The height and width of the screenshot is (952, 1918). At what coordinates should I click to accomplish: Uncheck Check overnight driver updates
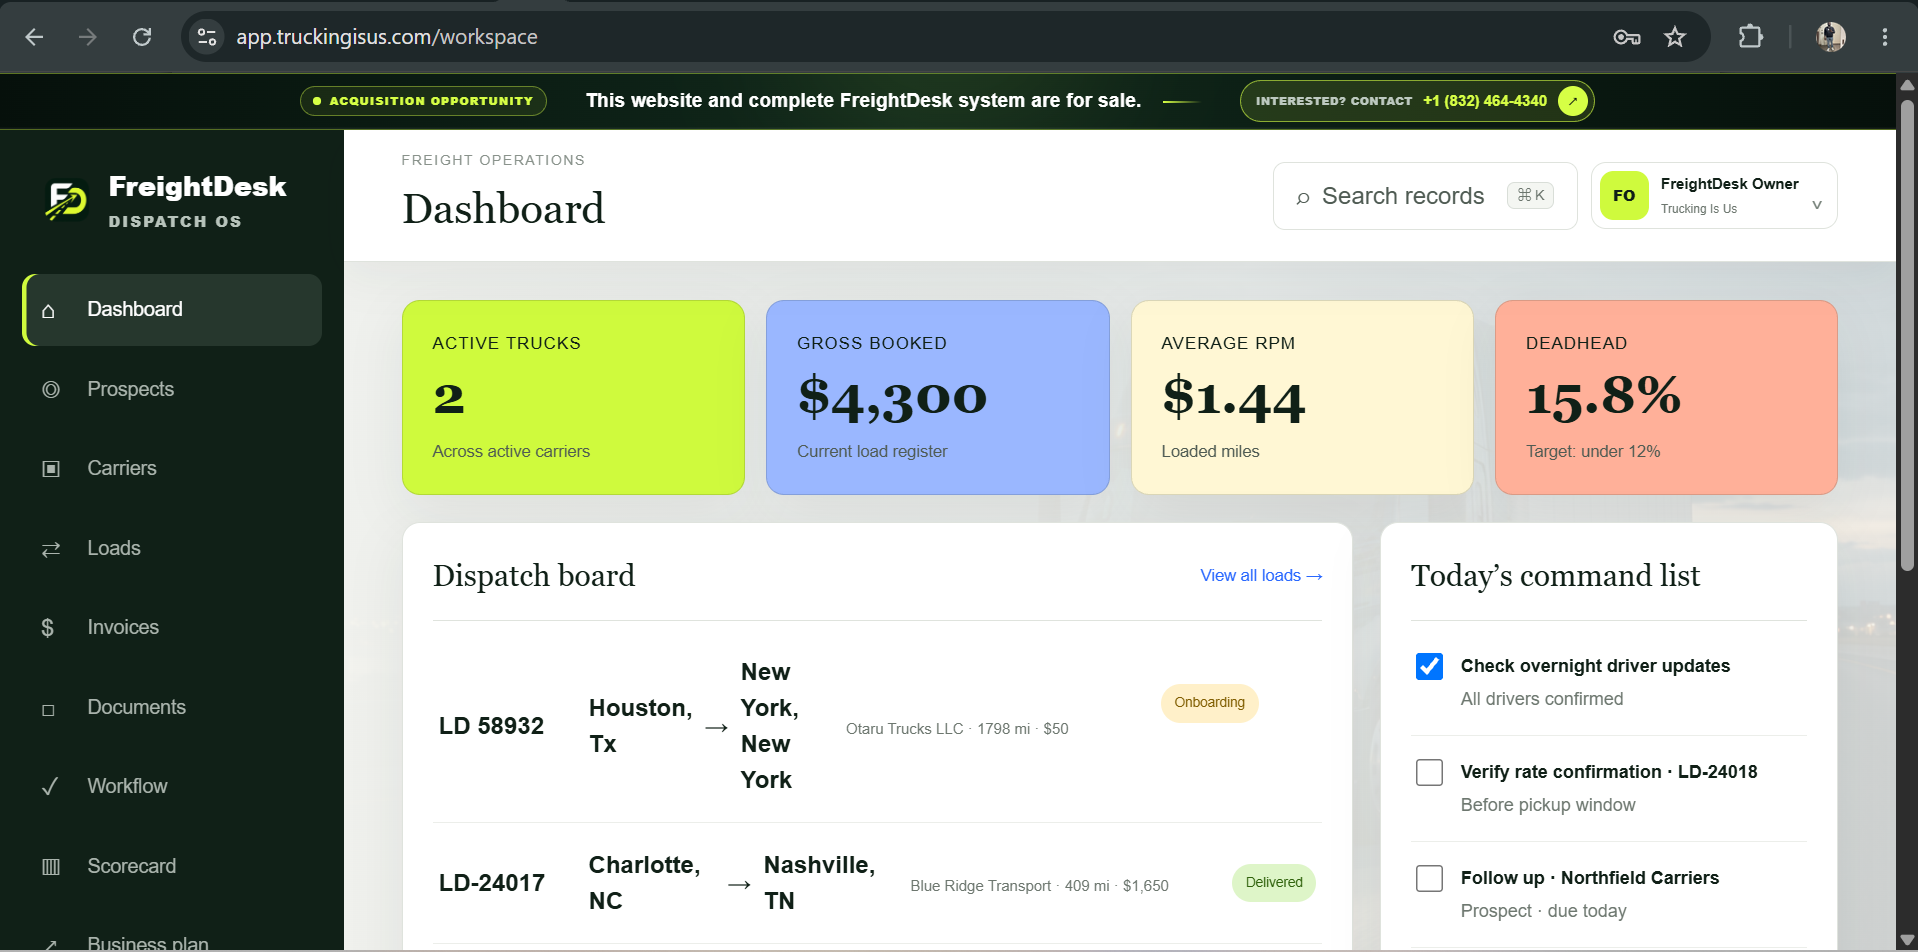[x=1429, y=666]
